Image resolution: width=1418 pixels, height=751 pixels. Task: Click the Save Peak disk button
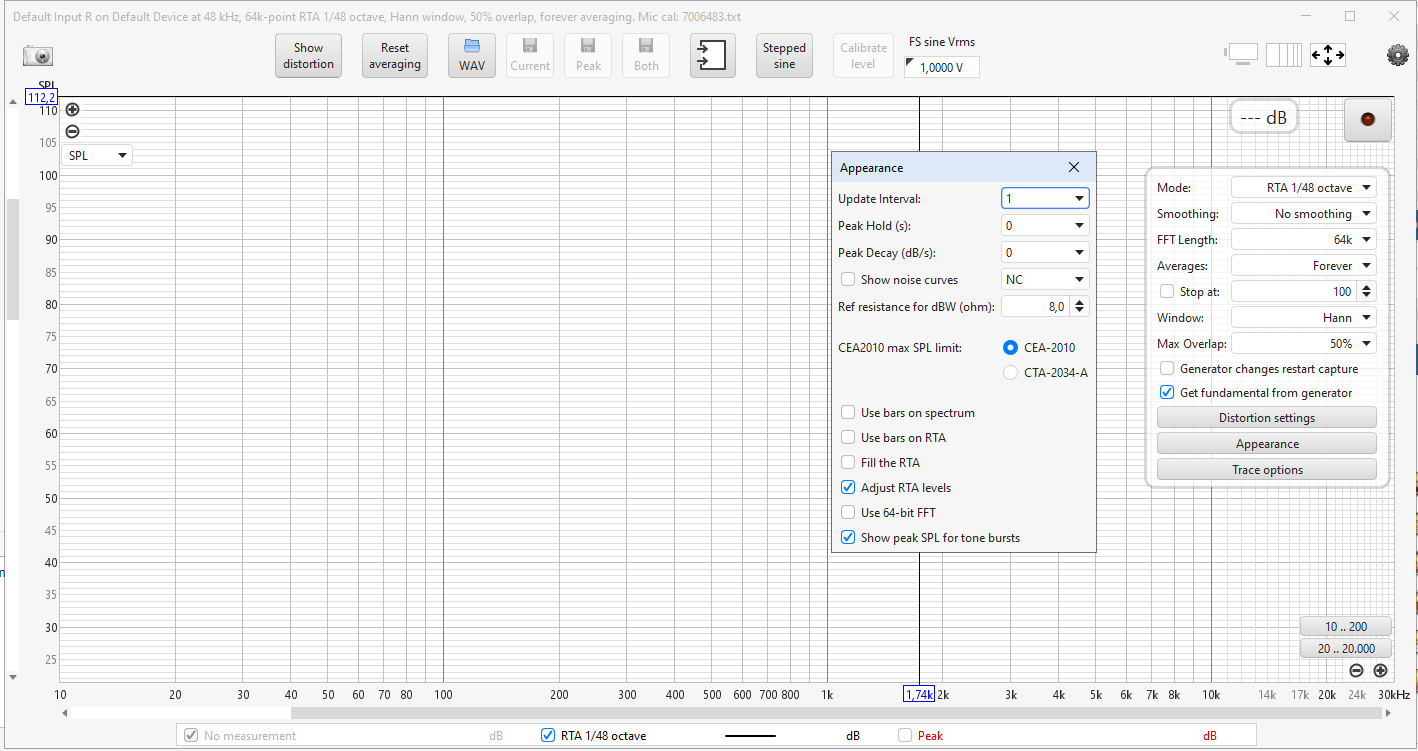point(588,55)
